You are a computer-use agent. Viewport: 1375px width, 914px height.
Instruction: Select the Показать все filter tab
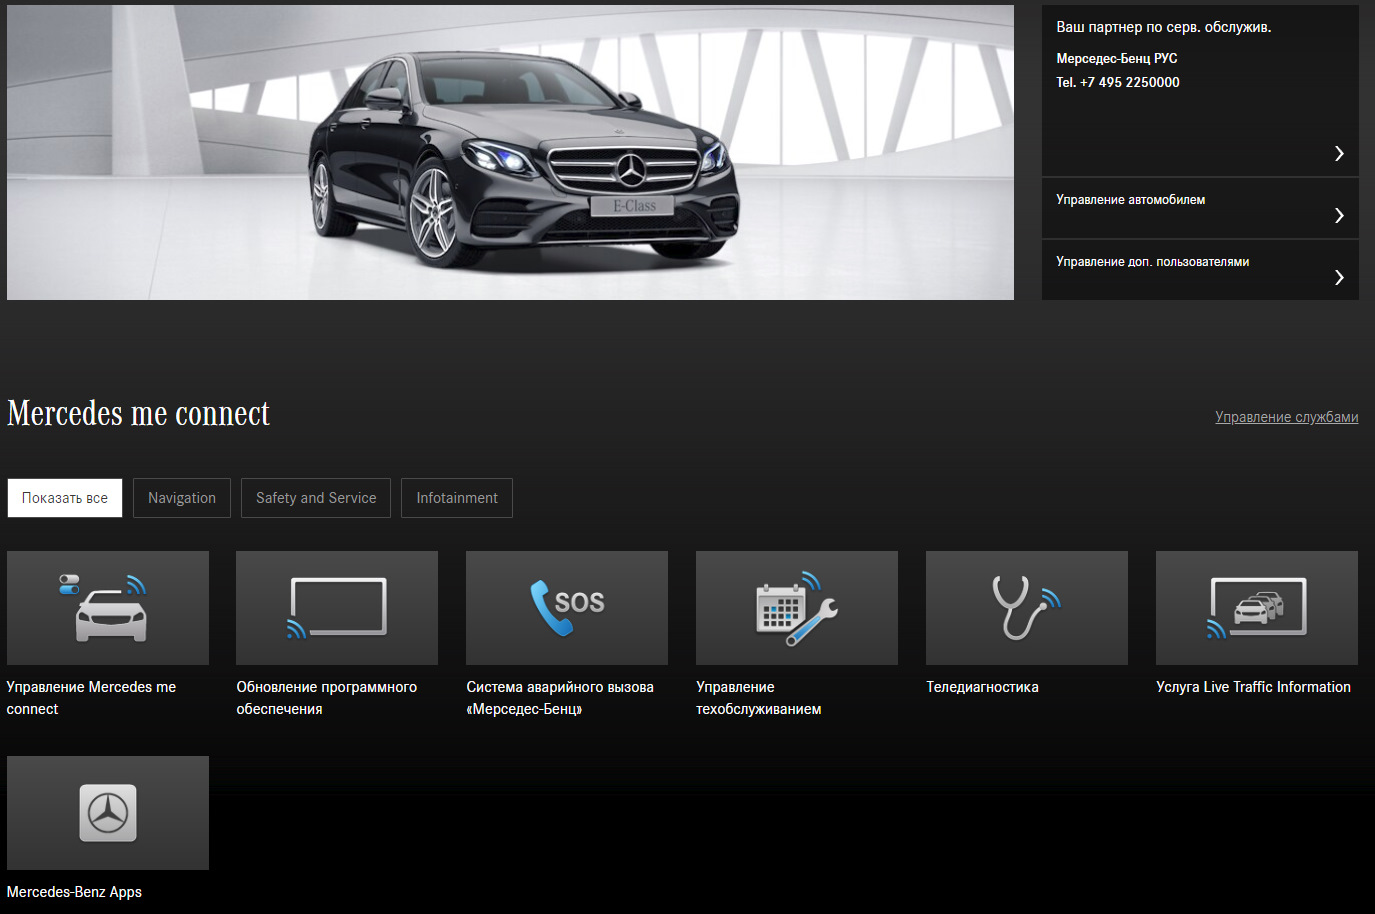[65, 498]
